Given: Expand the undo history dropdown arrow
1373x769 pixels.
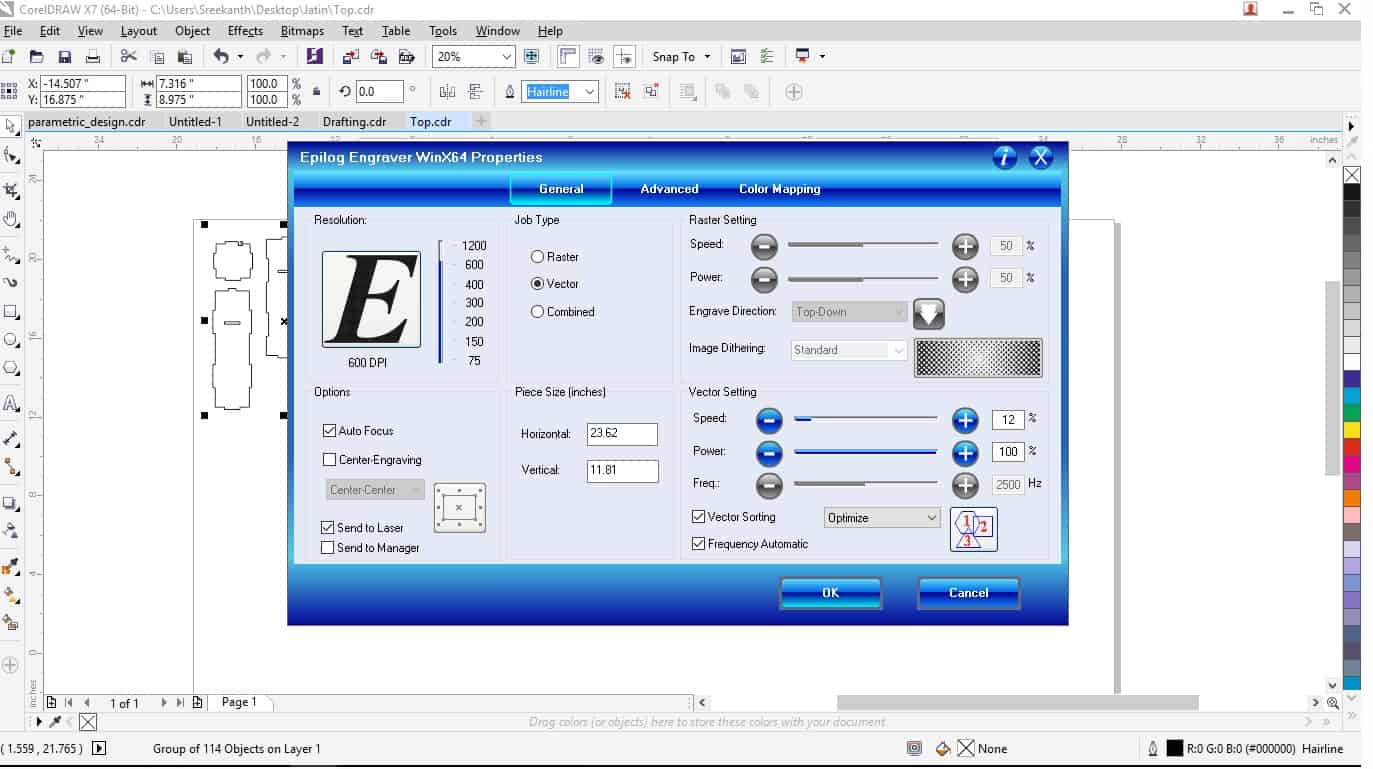Looking at the screenshot, I should (240, 57).
